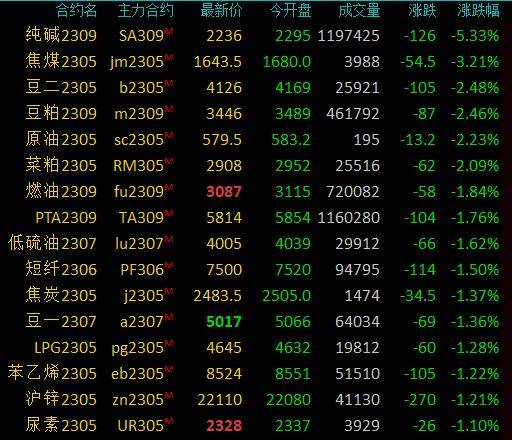Image resolution: width=512 pixels, height=440 pixels.
Task: Click the red M marker beside TA309
Action: [x=169, y=213]
